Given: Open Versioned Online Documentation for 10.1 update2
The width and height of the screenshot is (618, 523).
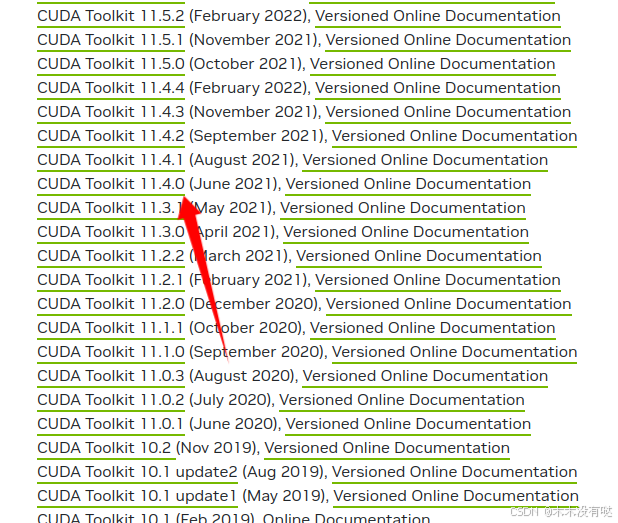Looking at the screenshot, I should 454,473.
